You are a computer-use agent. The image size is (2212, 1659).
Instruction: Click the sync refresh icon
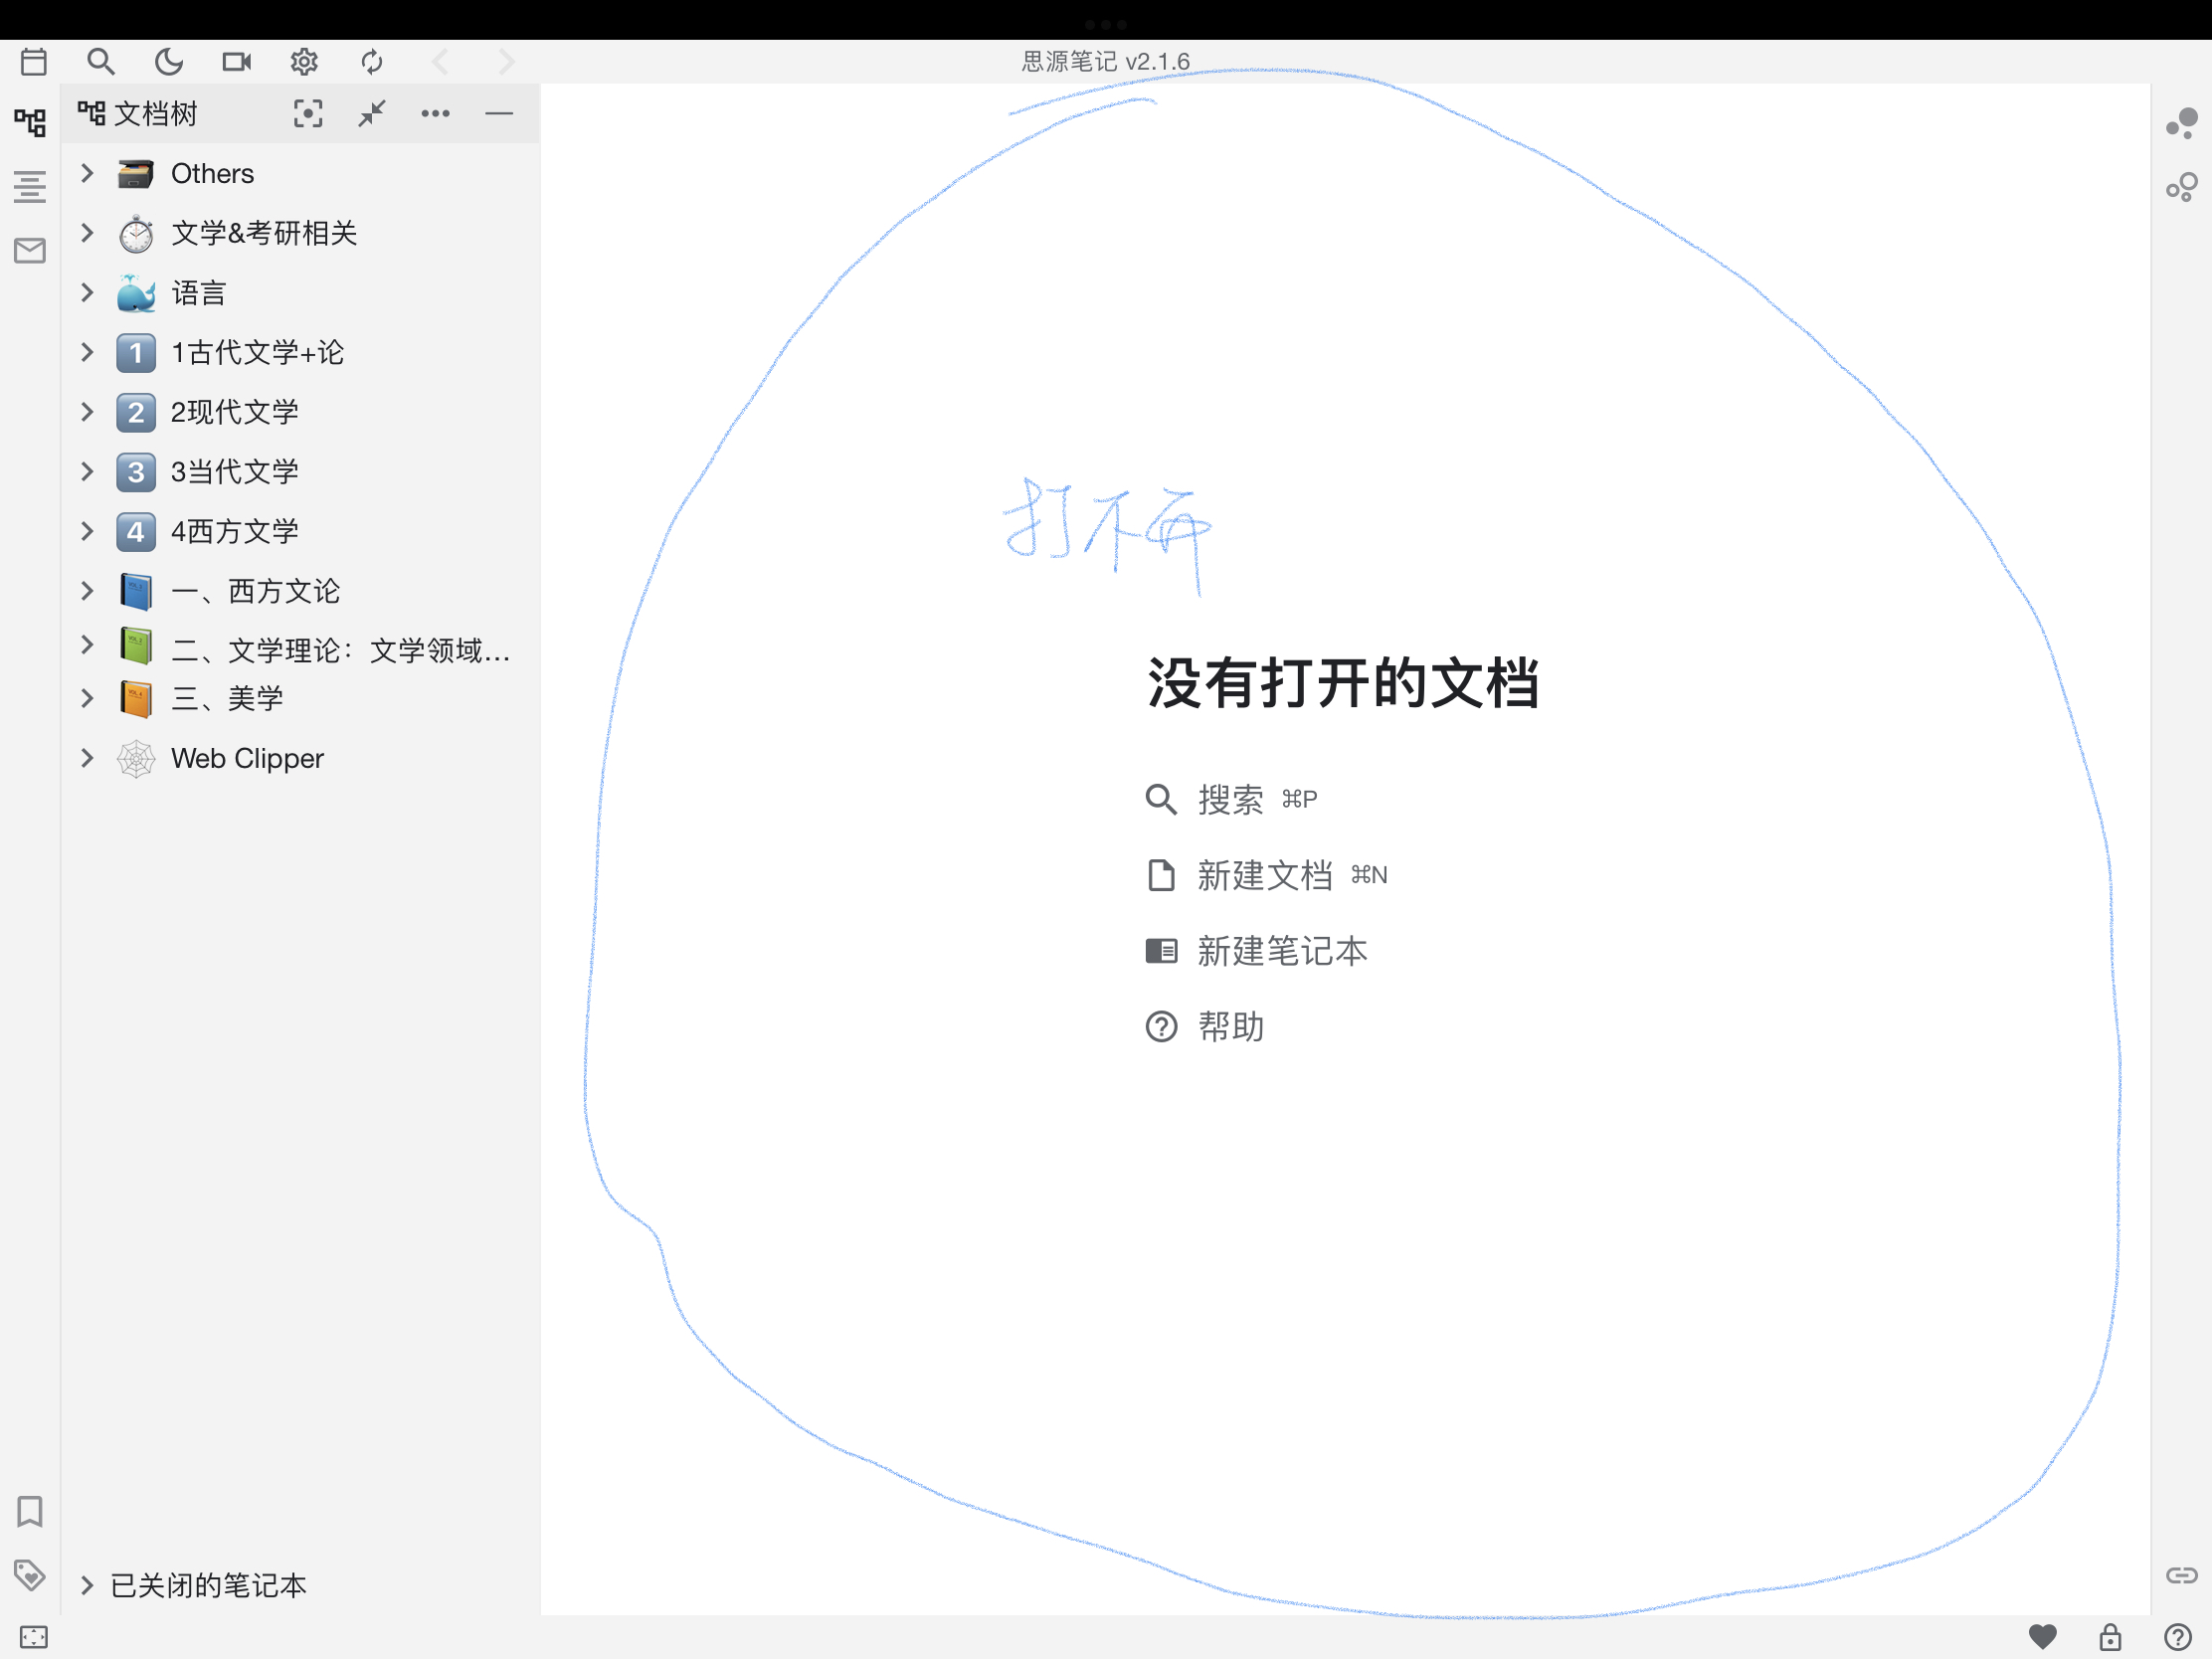(x=372, y=62)
